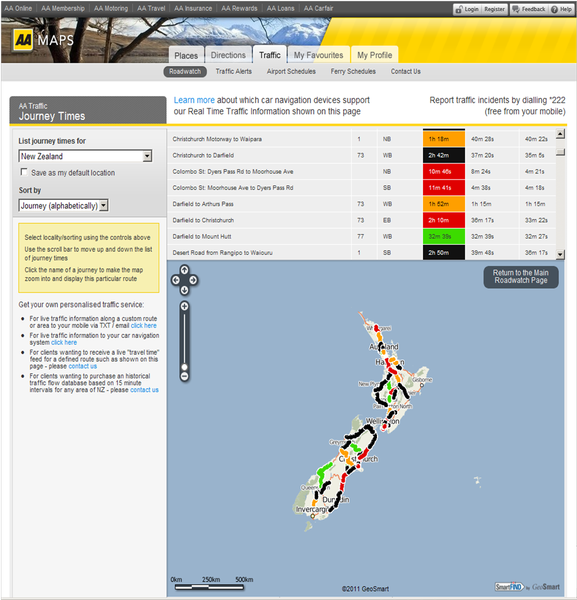Pan the map left with arrow icon
The width and height of the screenshot is (577, 600).
pos(176,280)
